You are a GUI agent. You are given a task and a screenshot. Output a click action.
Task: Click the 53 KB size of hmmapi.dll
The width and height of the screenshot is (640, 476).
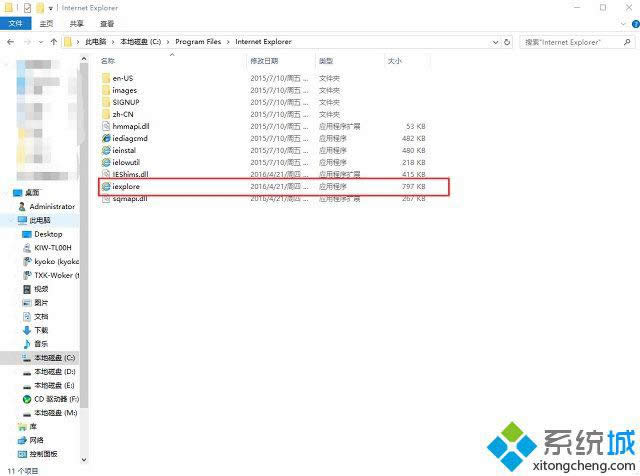click(416, 126)
